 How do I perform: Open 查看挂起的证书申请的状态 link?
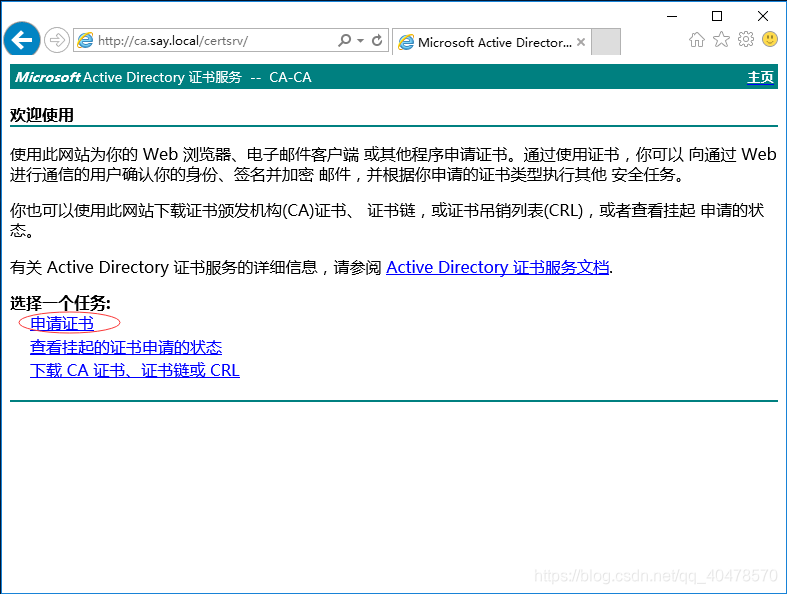pos(126,347)
